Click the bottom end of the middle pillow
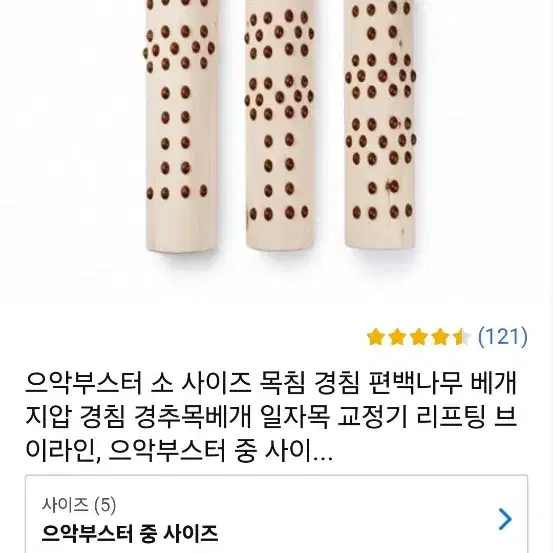Screen dimensions: 553x553 pyautogui.click(x=280, y=236)
